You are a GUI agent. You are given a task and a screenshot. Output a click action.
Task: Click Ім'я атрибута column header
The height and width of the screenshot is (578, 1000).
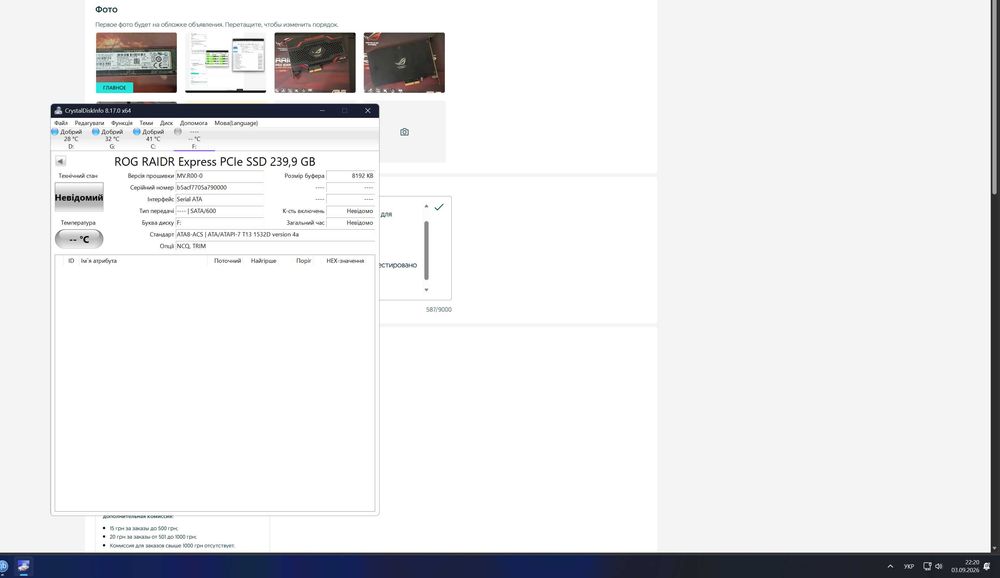point(99,261)
